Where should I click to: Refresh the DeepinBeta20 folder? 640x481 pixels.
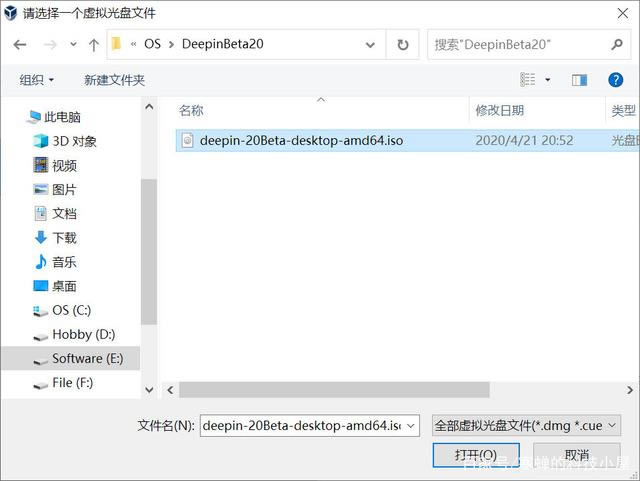pyautogui.click(x=403, y=45)
